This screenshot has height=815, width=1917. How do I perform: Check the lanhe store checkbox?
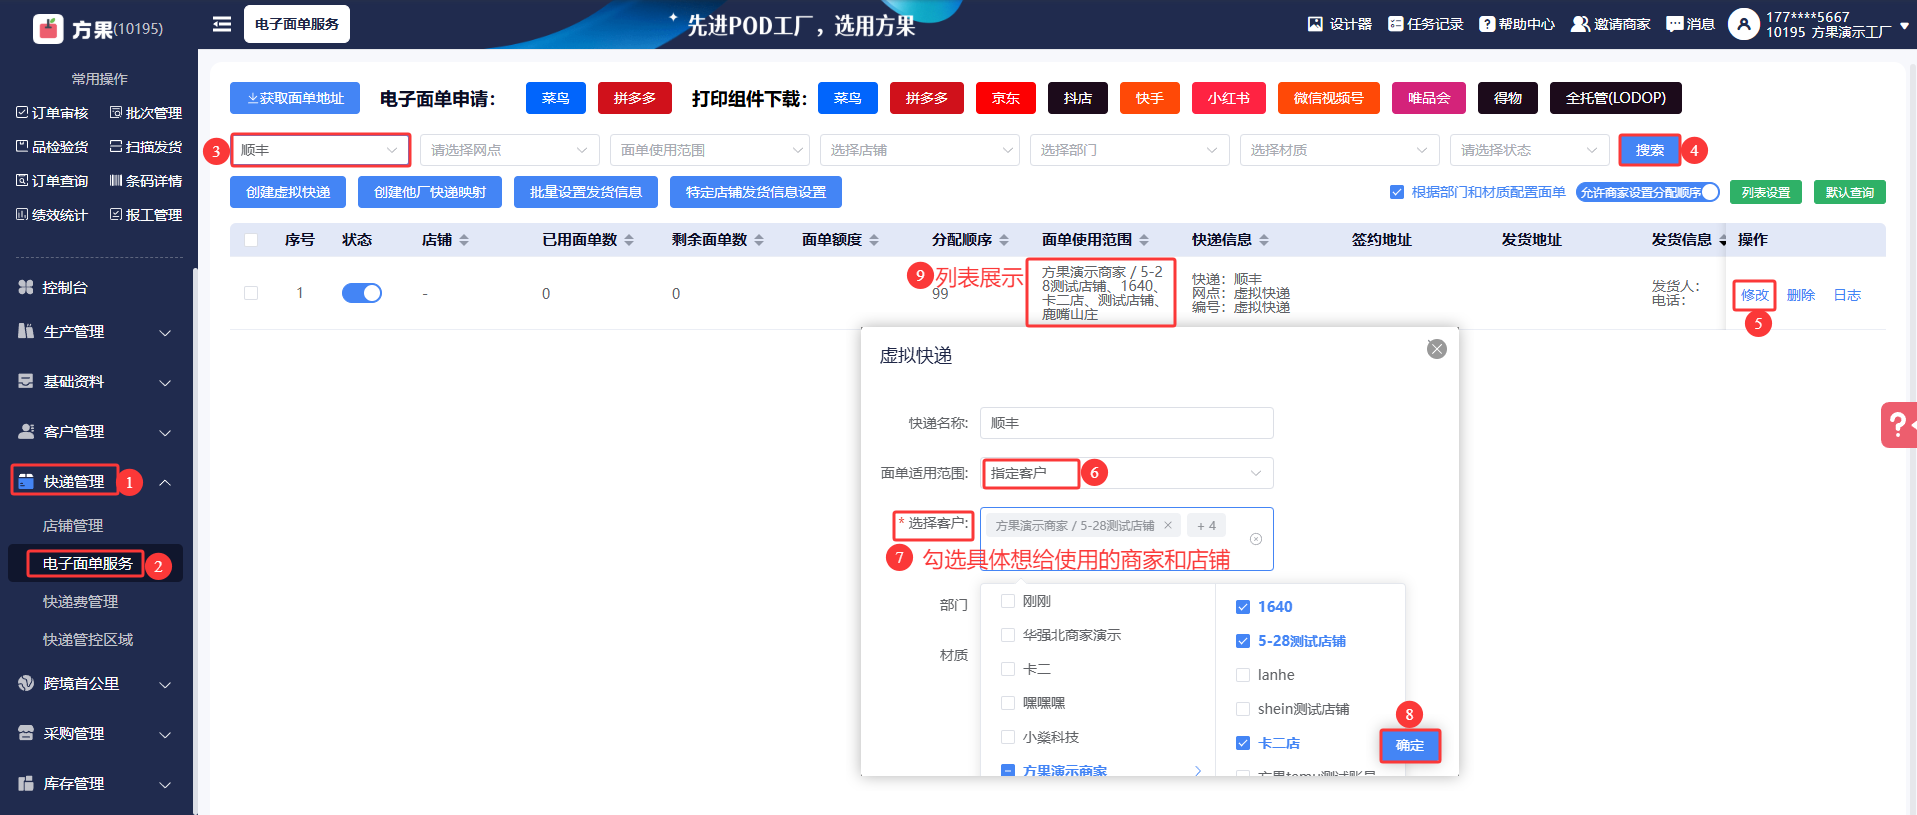click(1243, 675)
